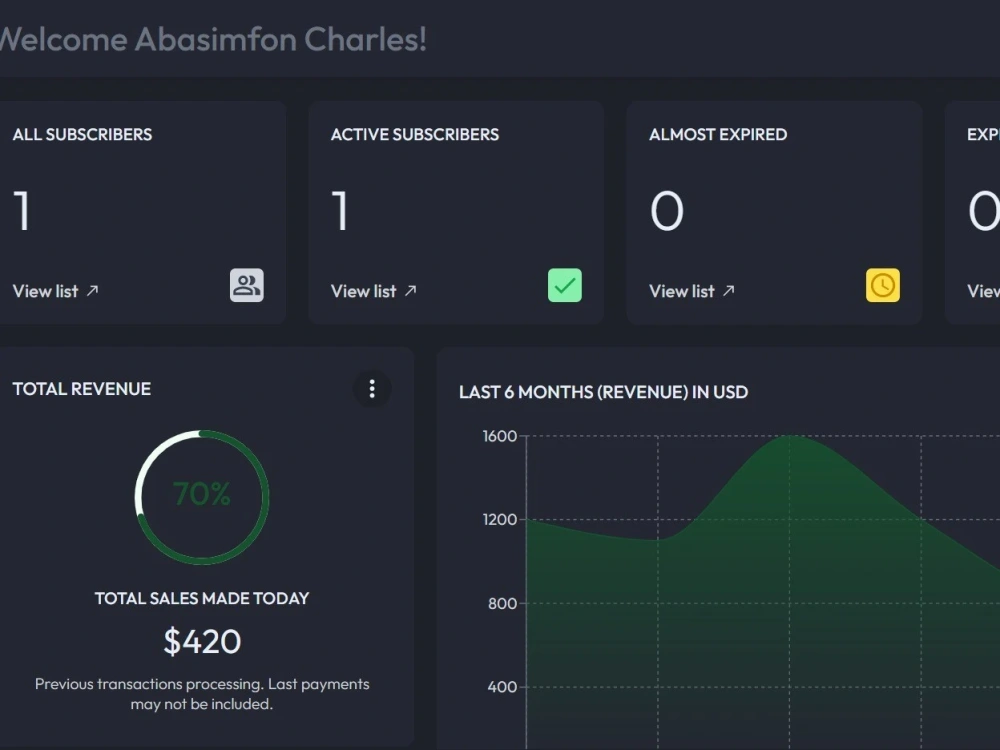Select the $420 total sales amount
Image resolution: width=1000 pixels, height=750 pixels.
202,641
